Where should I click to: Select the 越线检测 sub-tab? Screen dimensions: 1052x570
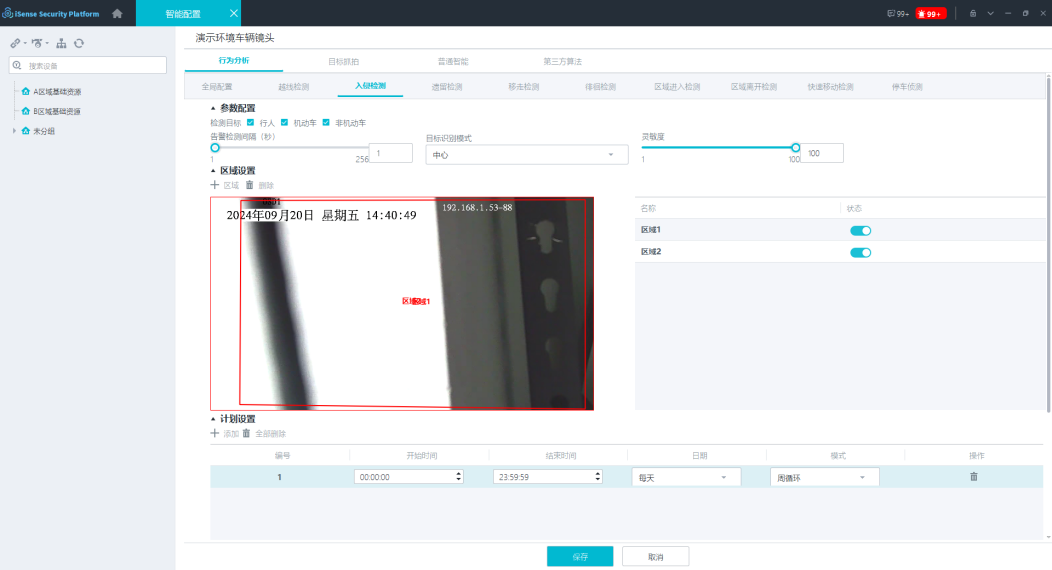pos(293,87)
